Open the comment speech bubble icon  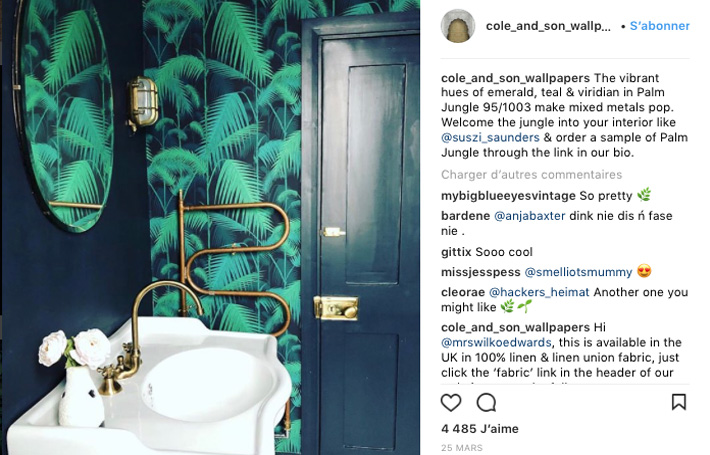point(486,402)
